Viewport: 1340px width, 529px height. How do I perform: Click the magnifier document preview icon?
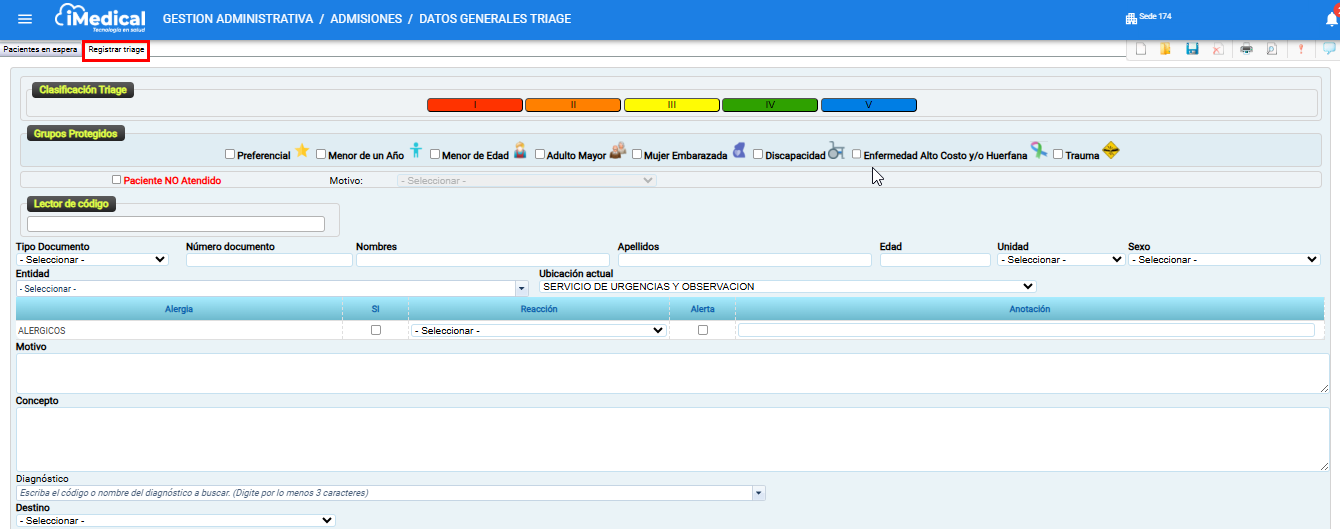pyautogui.click(x=1271, y=49)
